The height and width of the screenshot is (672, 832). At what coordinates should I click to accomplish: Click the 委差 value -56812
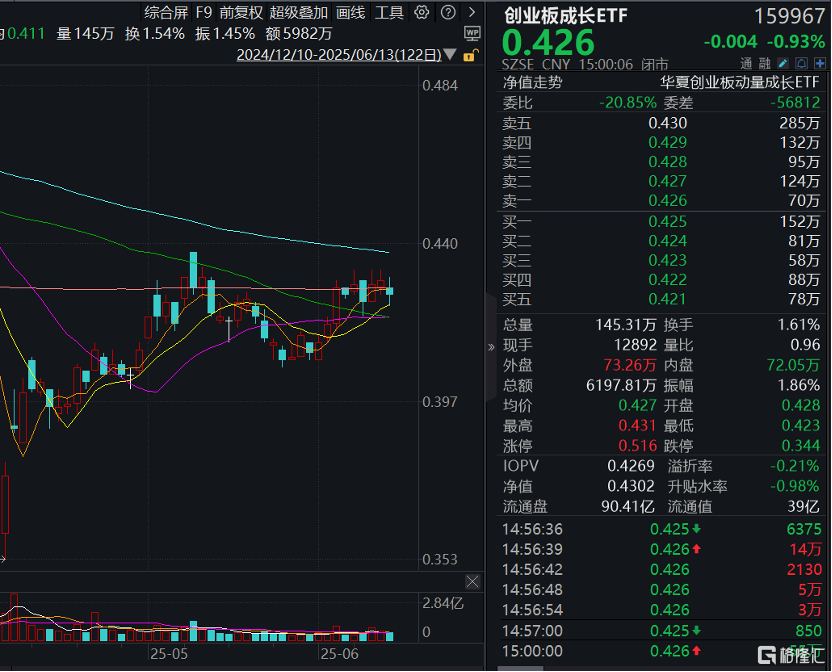click(795, 102)
